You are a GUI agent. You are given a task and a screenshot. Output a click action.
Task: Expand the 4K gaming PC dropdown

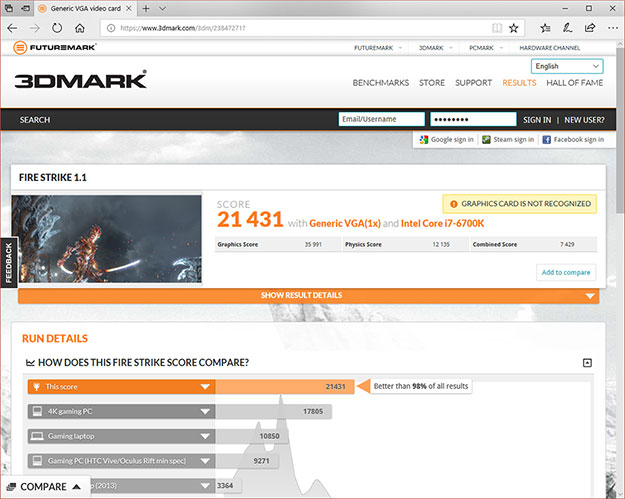click(205, 411)
